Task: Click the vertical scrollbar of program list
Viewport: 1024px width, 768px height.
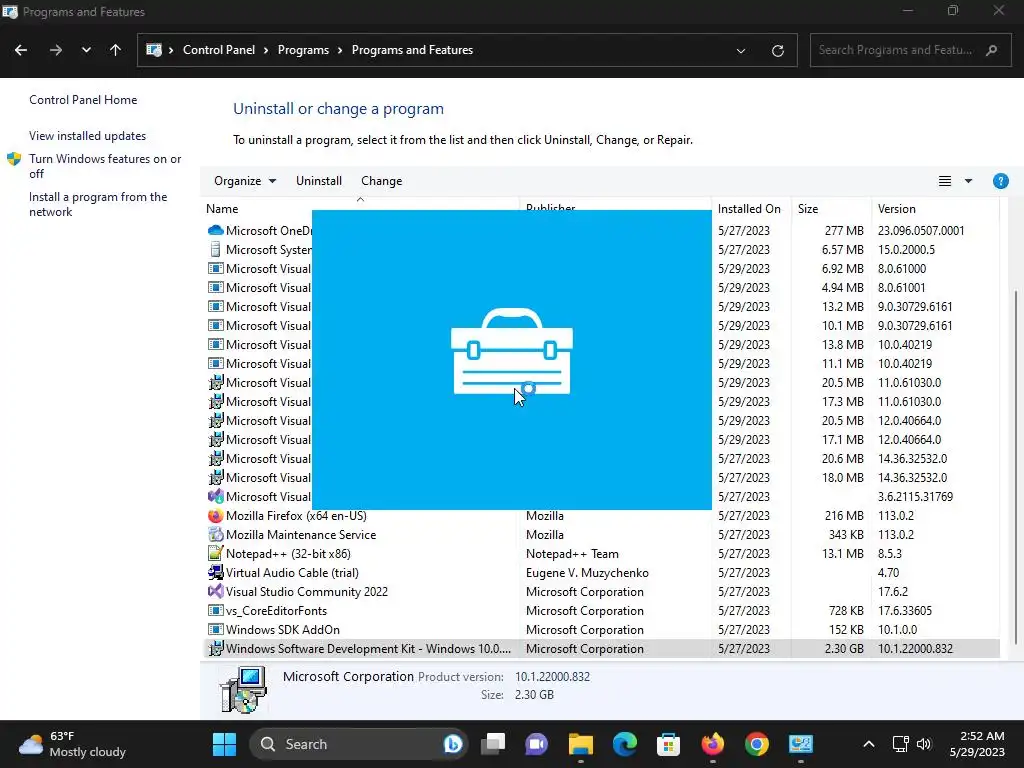Action: click(1016, 467)
